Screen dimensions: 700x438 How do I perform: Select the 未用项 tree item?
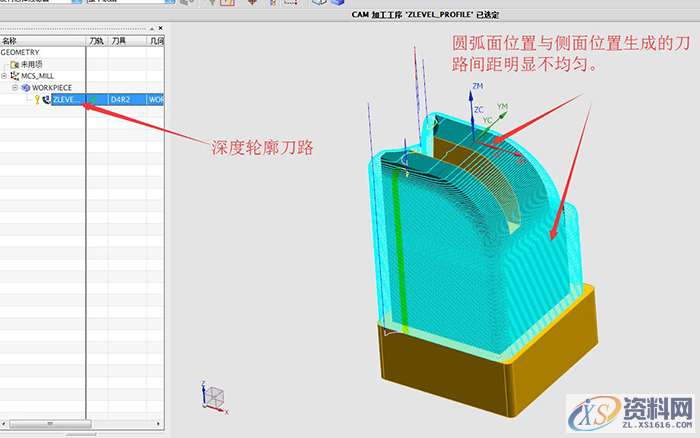click(x=31, y=64)
